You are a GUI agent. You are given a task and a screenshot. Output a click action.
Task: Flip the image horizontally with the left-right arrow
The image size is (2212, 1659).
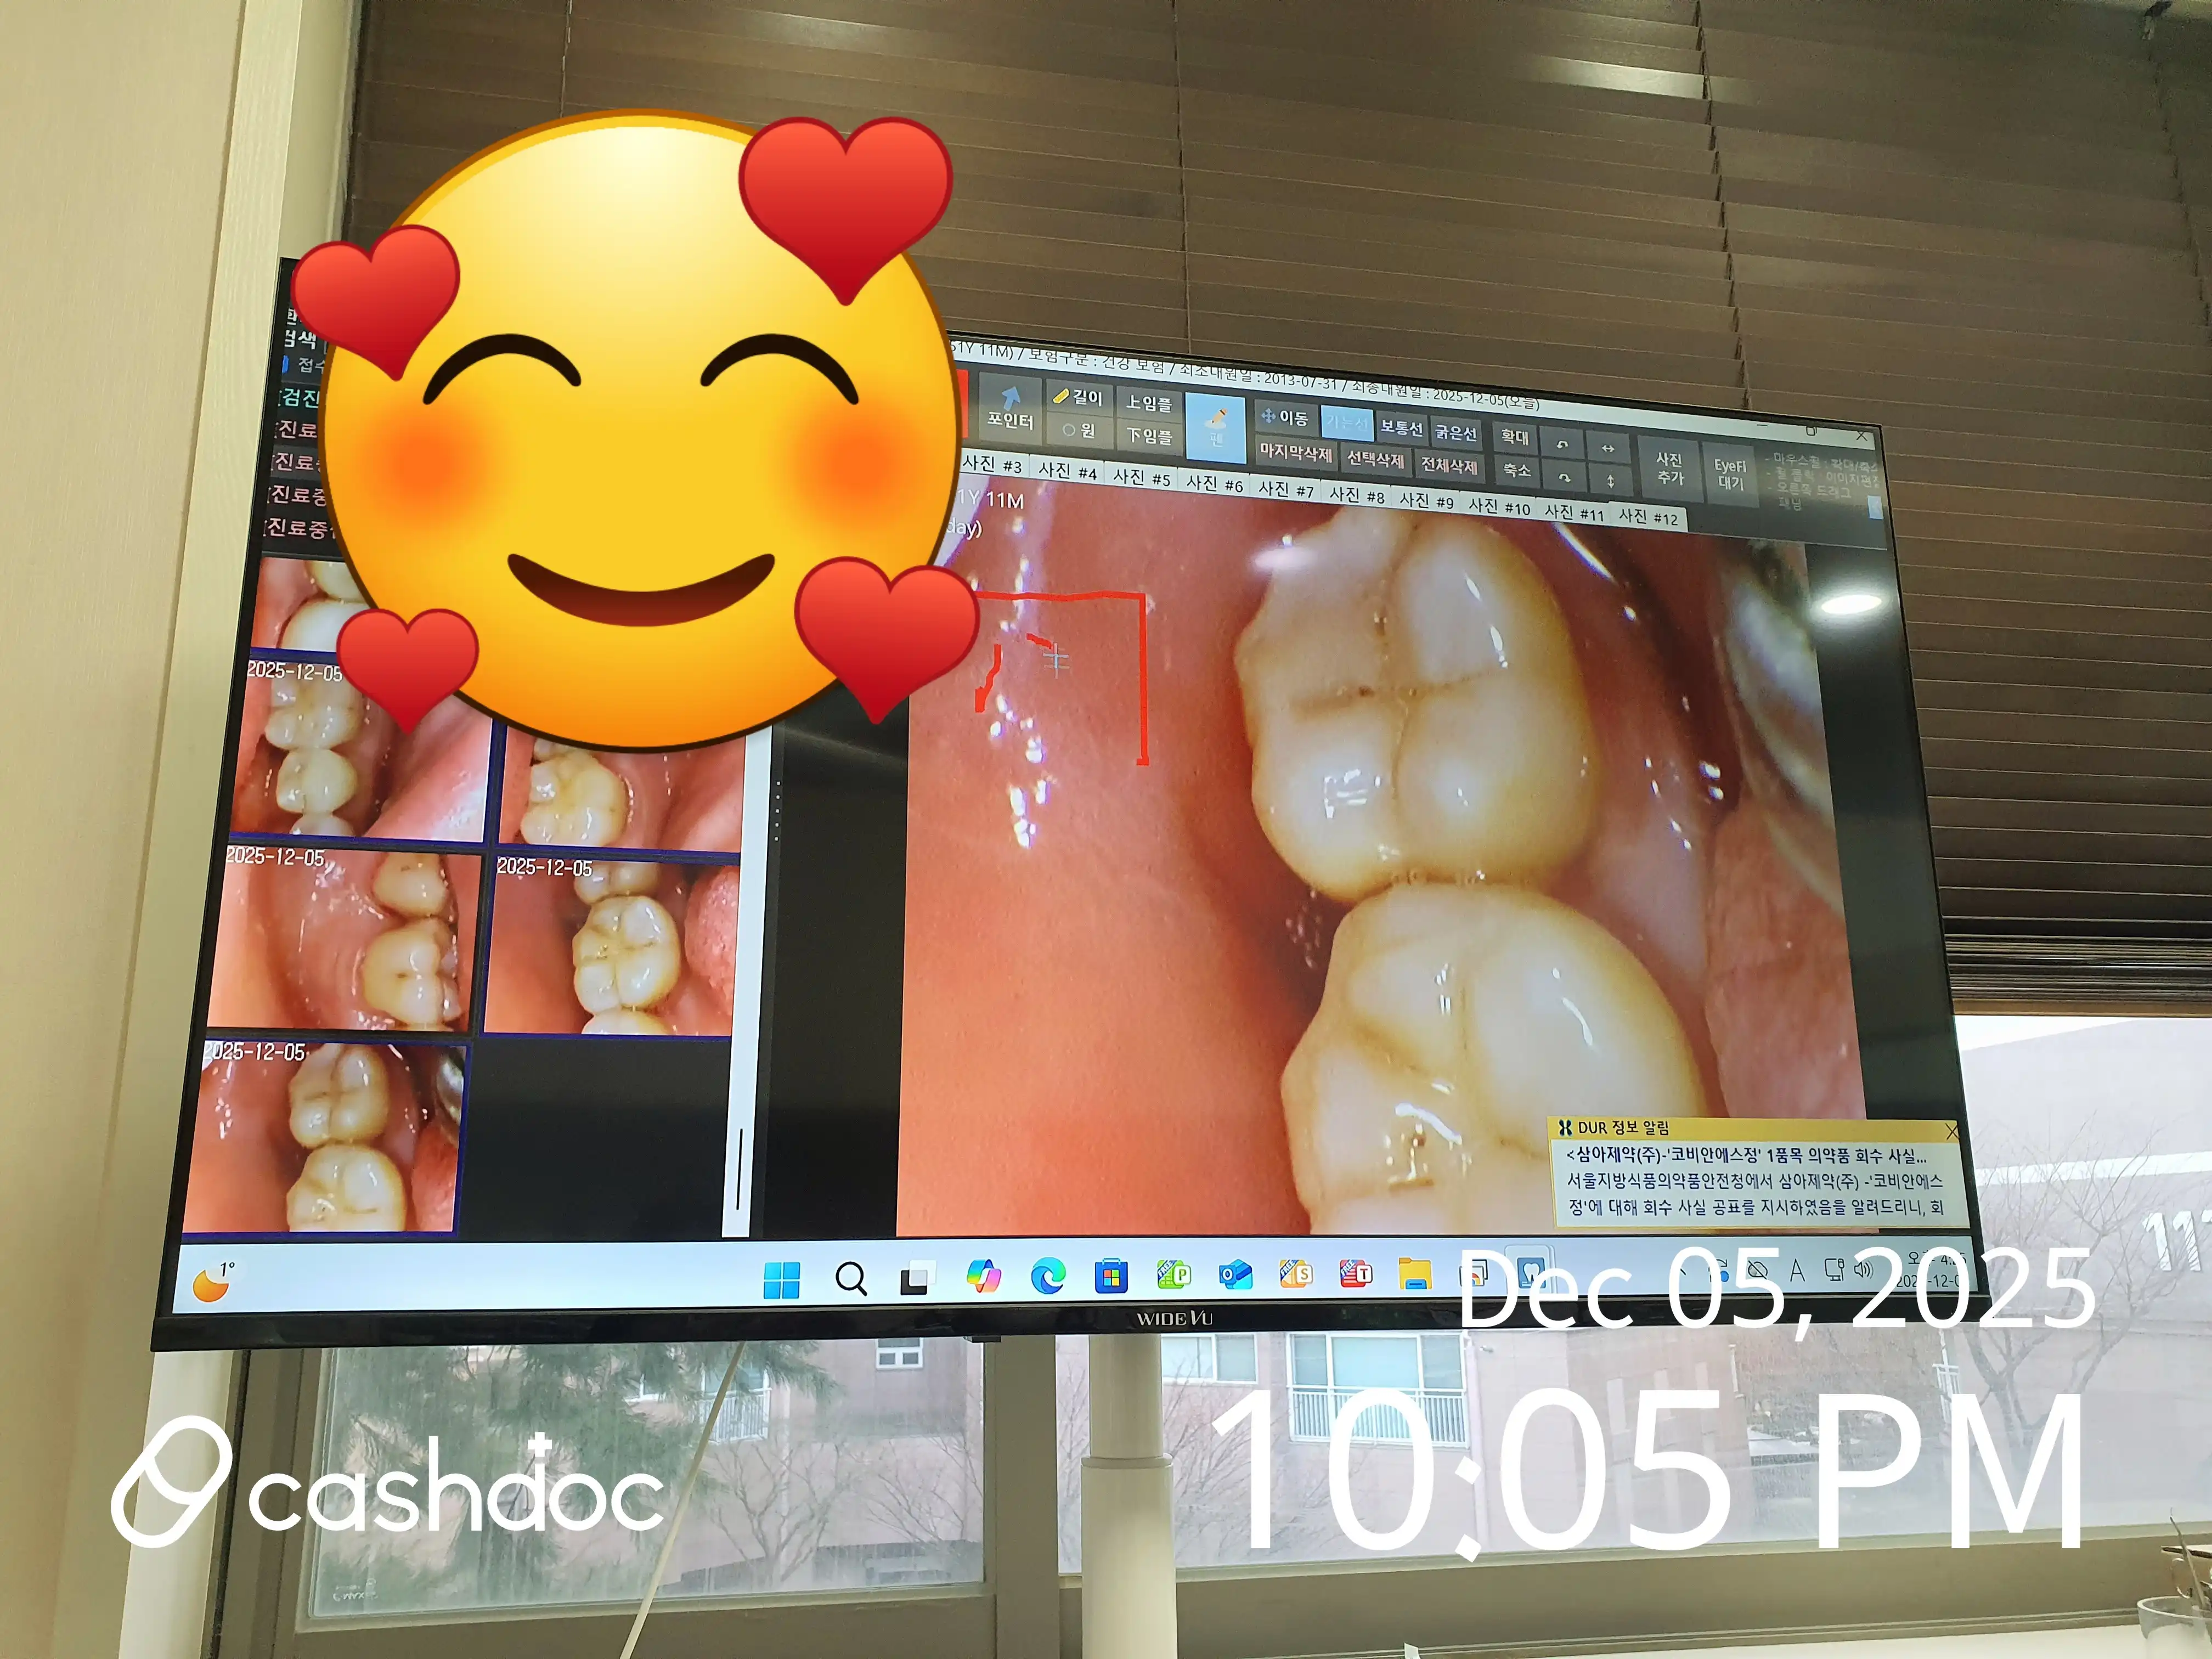[x=1608, y=448]
